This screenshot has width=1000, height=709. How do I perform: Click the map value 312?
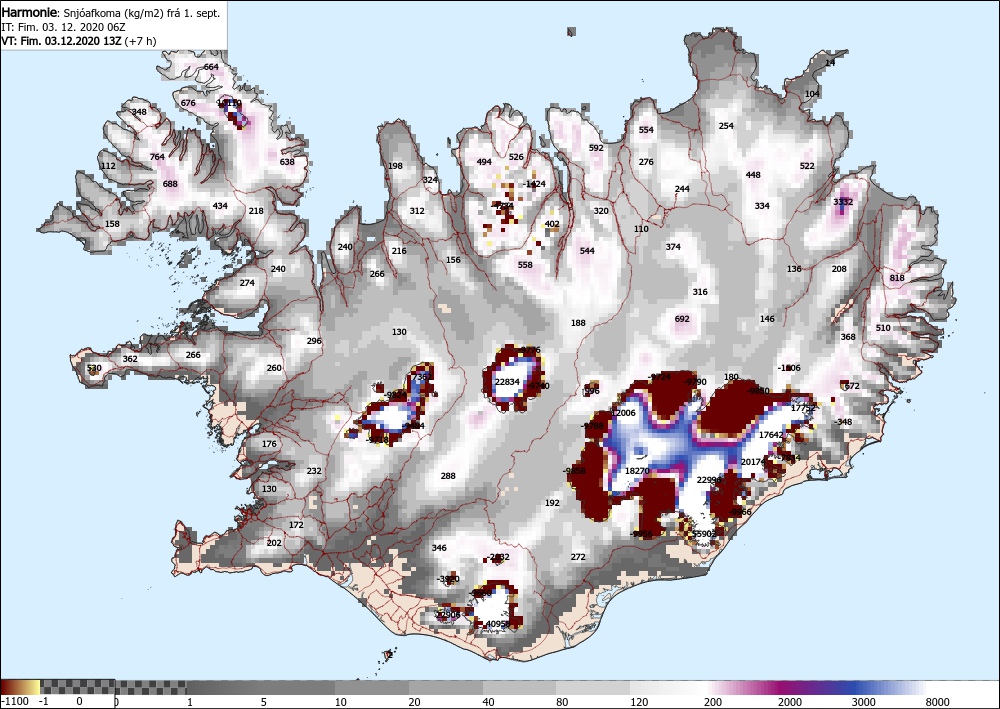(417, 211)
